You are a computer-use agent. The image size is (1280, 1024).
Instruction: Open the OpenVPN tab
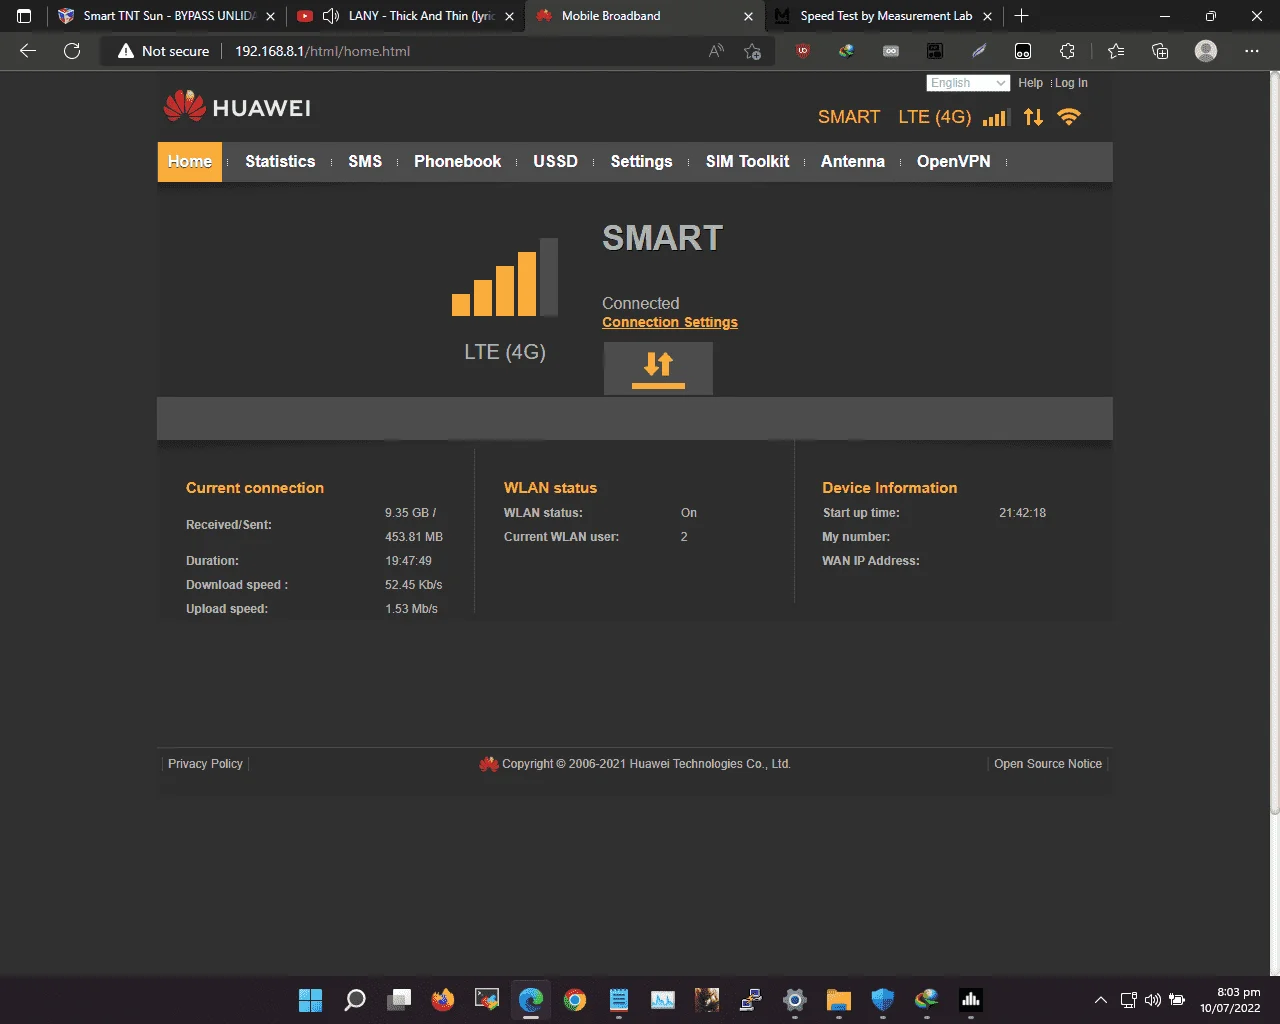tap(954, 162)
